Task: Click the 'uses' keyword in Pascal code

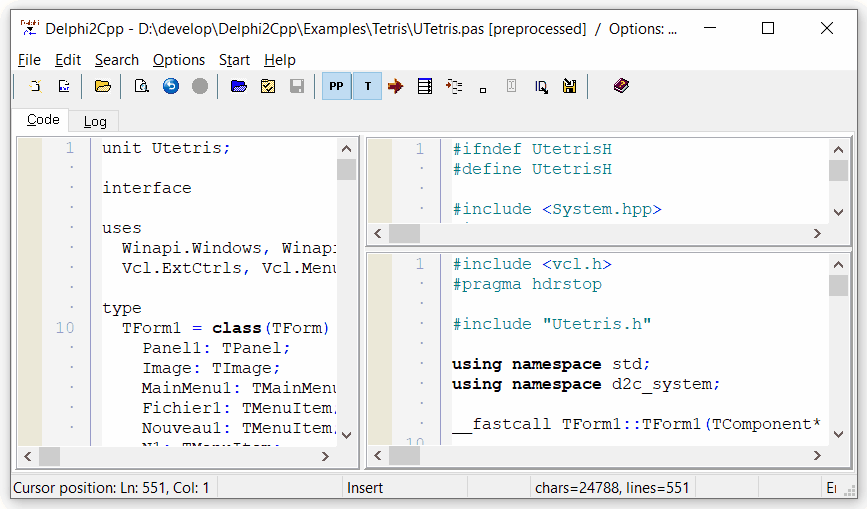Action: point(122,228)
